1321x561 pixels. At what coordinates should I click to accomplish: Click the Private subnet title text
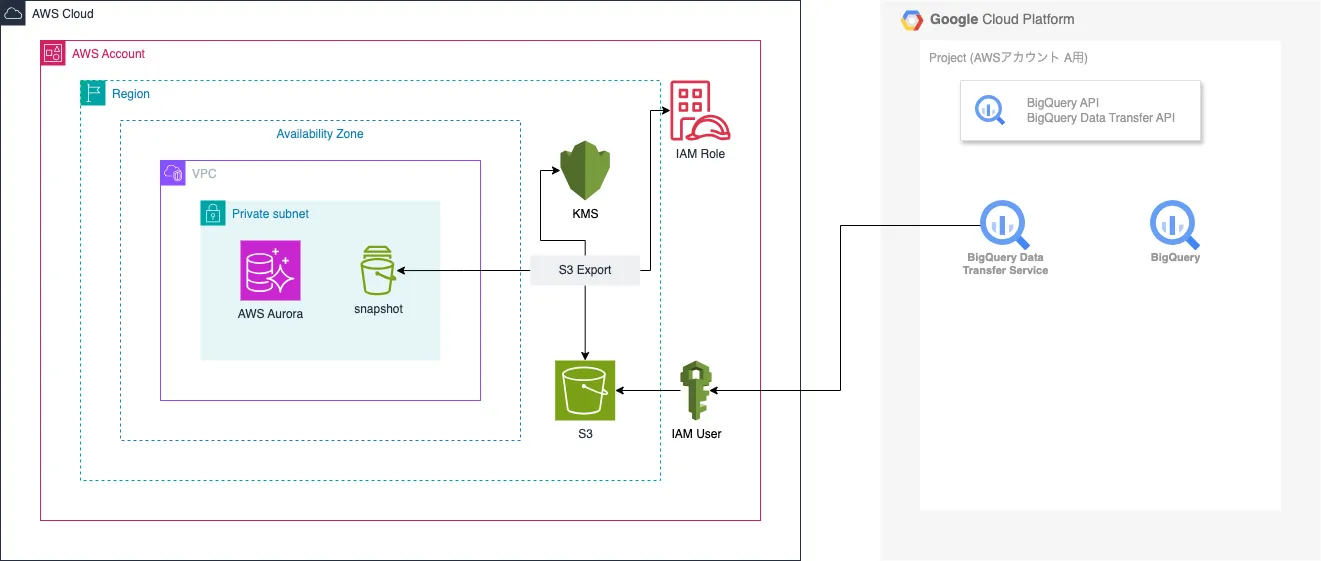270,214
